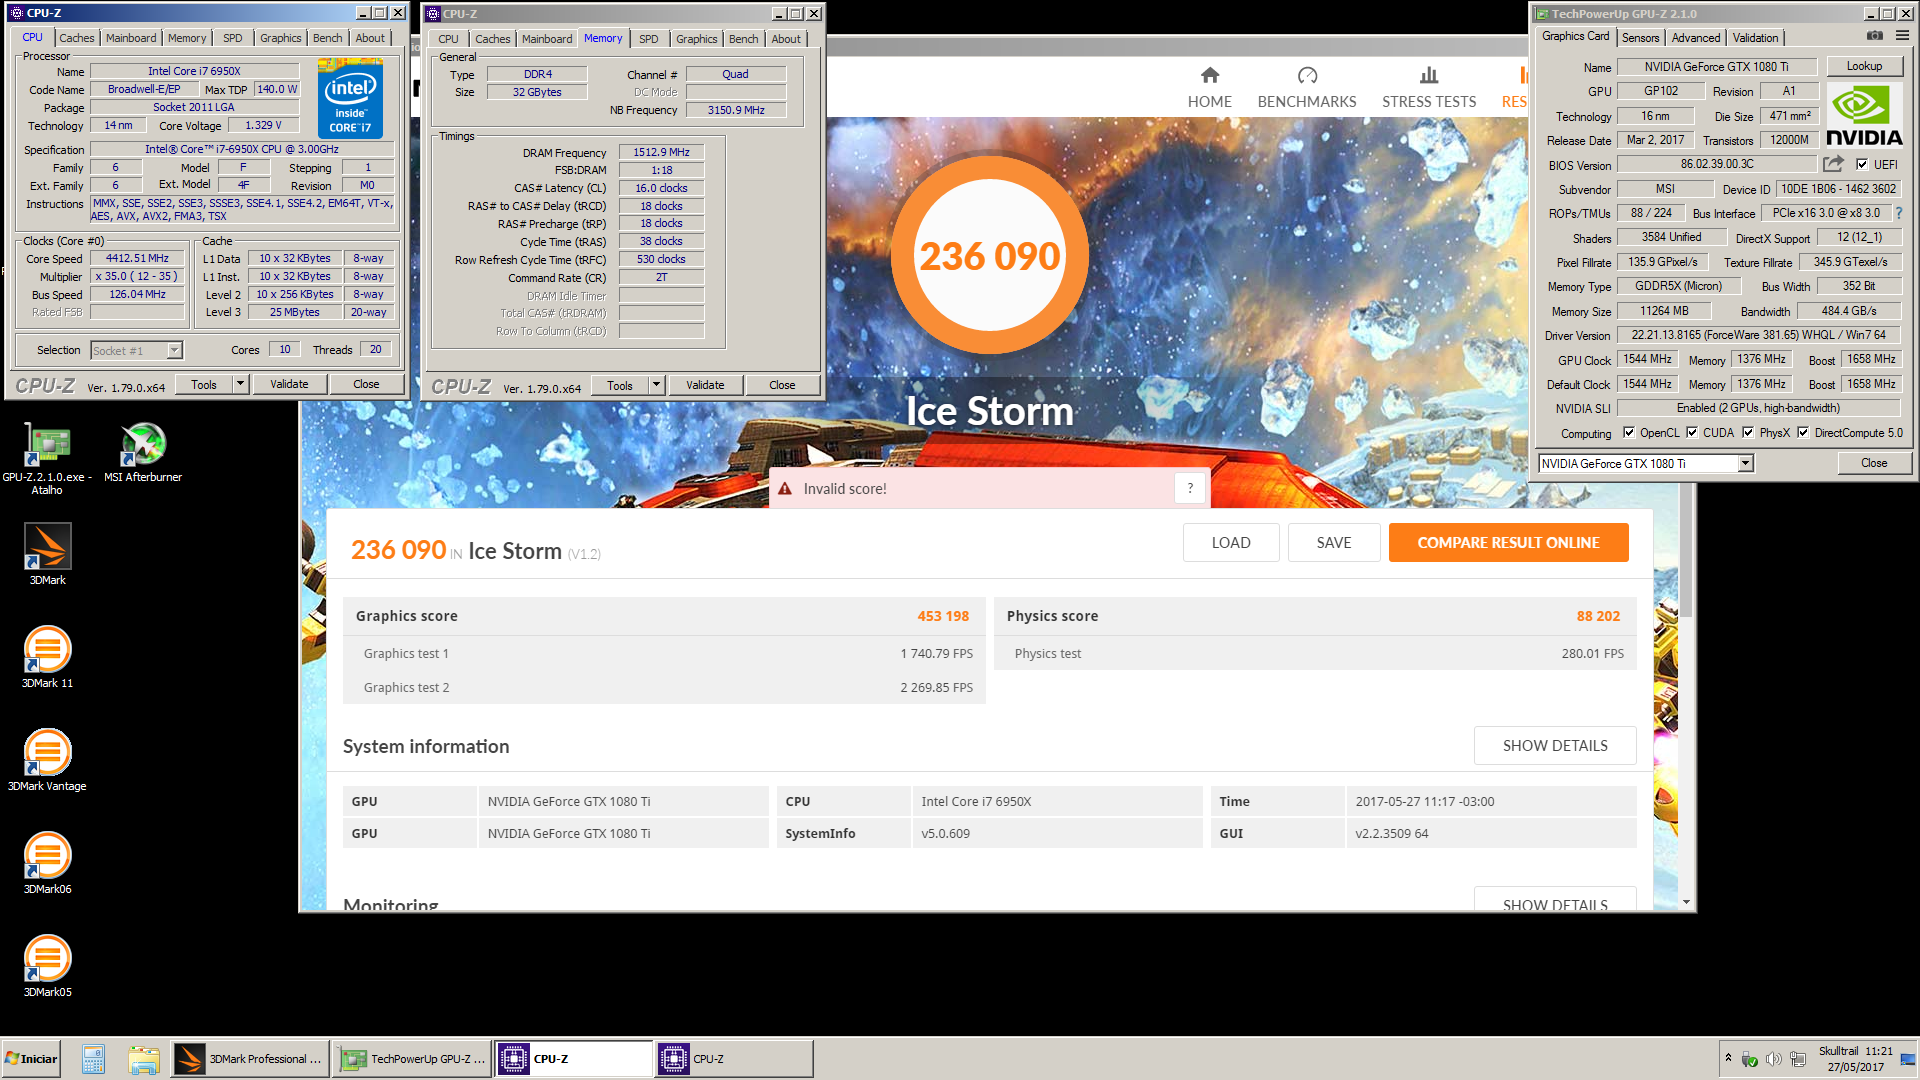Image resolution: width=1920 pixels, height=1080 pixels.
Task: Open the GPU selector dropdown in GPU-Z
Action: pos(1745,463)
